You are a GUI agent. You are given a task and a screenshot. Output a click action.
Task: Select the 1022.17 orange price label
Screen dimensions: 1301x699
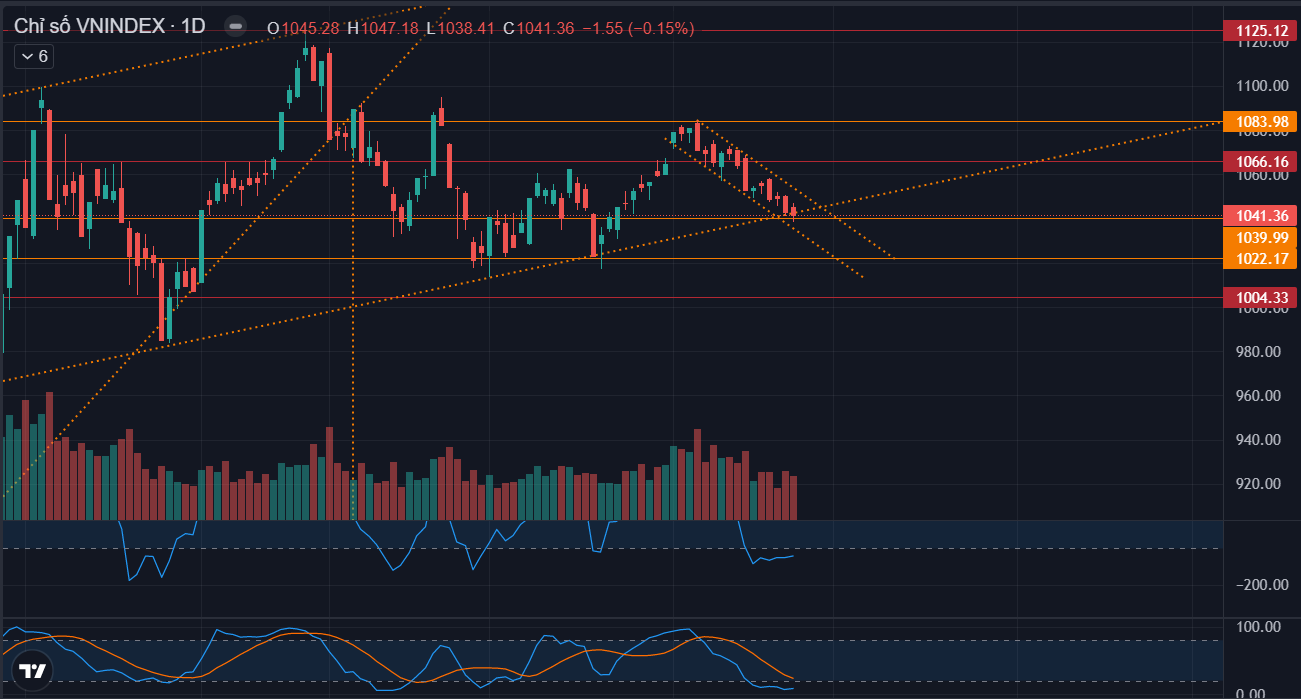coord(1262,258)
